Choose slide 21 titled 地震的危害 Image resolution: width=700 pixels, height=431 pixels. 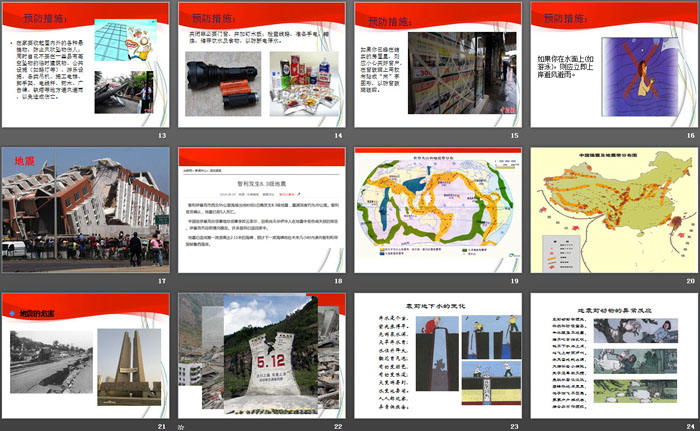[x=85, y=356]
